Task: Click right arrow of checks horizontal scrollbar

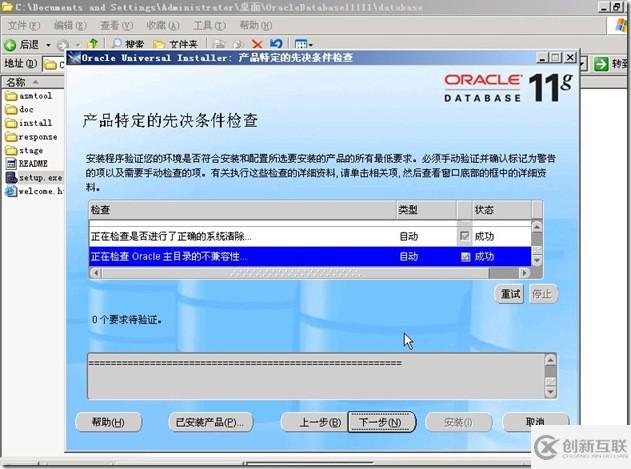Action: [x=524, y=273]
